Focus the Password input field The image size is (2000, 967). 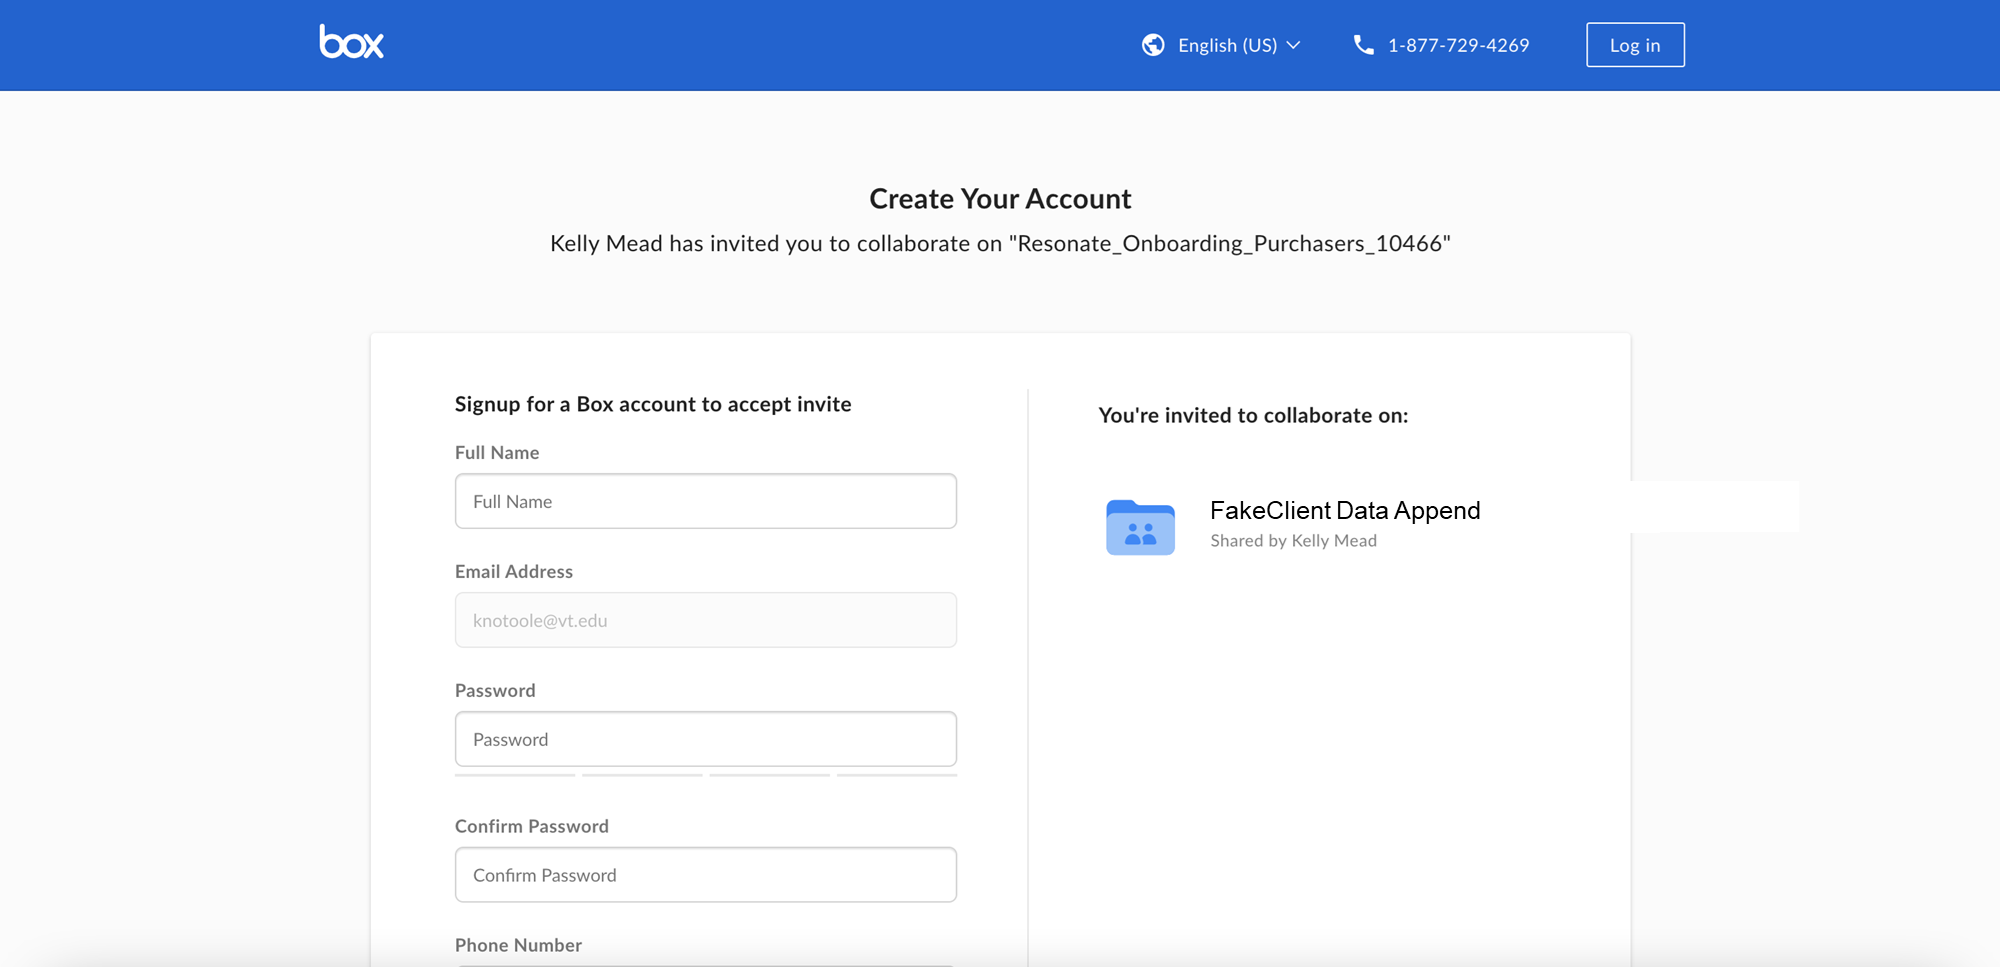click(x=706, y=739)
